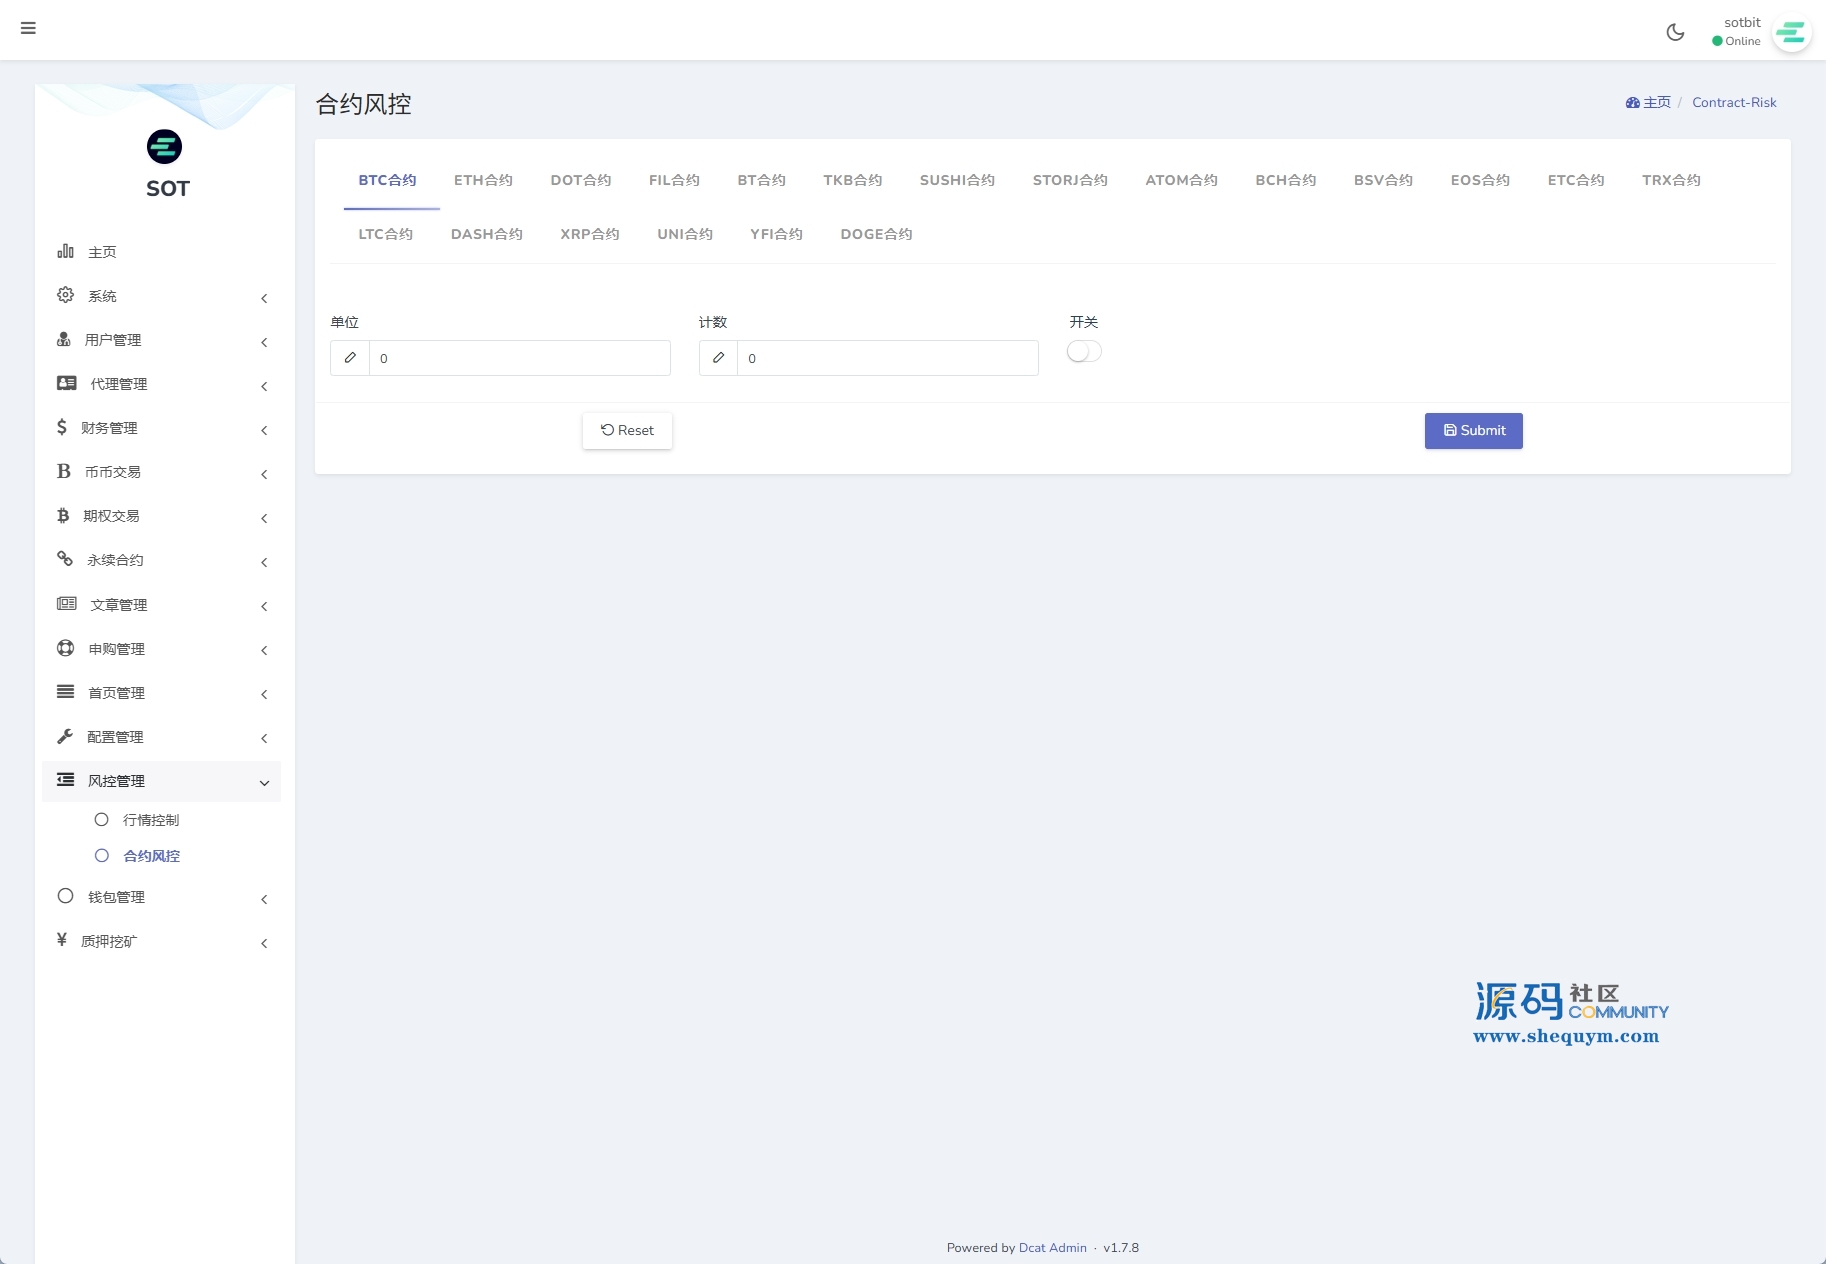The image size is (1826, 1264).
Task: Expand the 钱包管理 menu chevron
Action: 264,899
